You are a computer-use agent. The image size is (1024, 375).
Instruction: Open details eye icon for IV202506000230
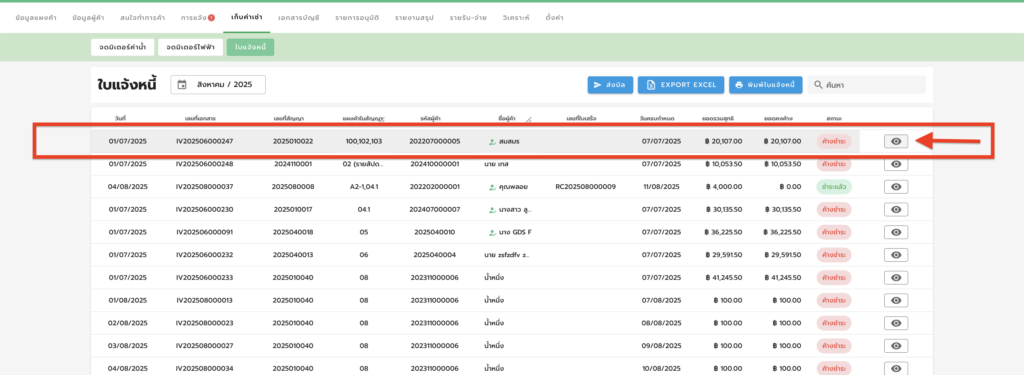[x=896, y=210]
